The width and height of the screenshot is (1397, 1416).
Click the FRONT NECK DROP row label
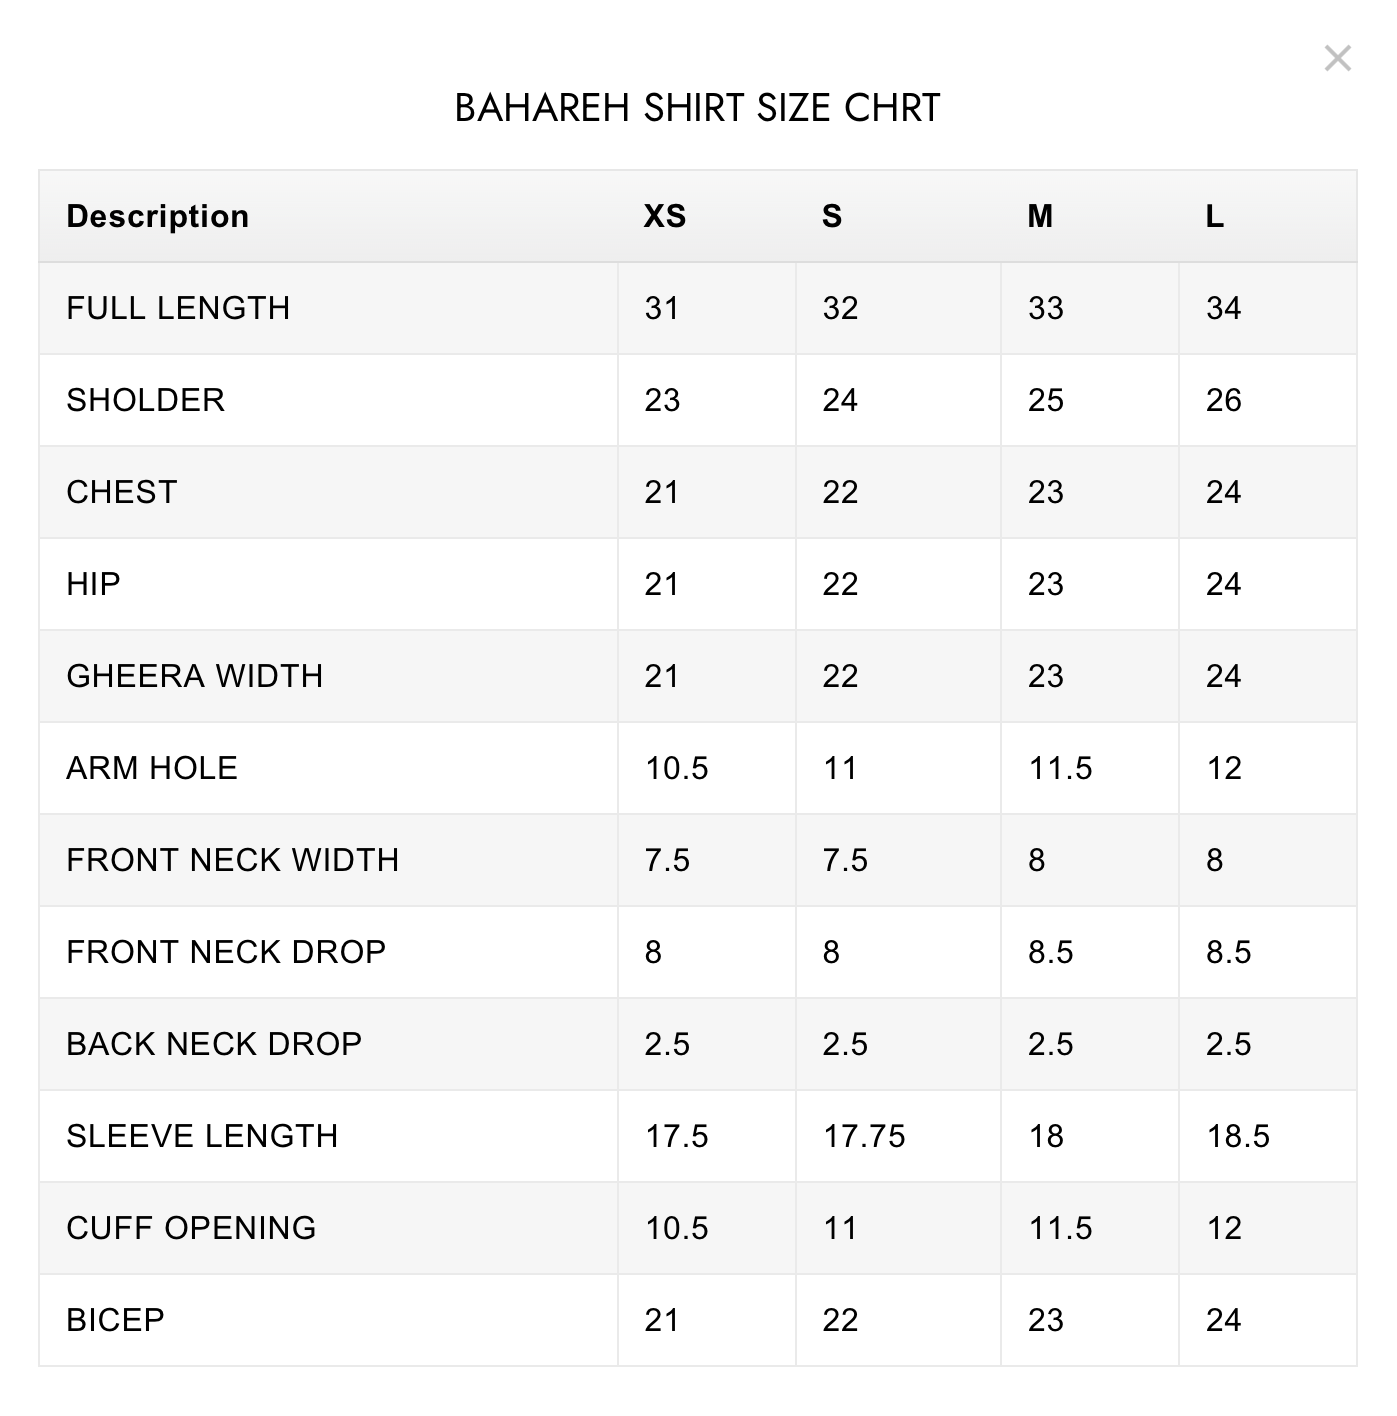pyautogui.click(x=226, y=952)
